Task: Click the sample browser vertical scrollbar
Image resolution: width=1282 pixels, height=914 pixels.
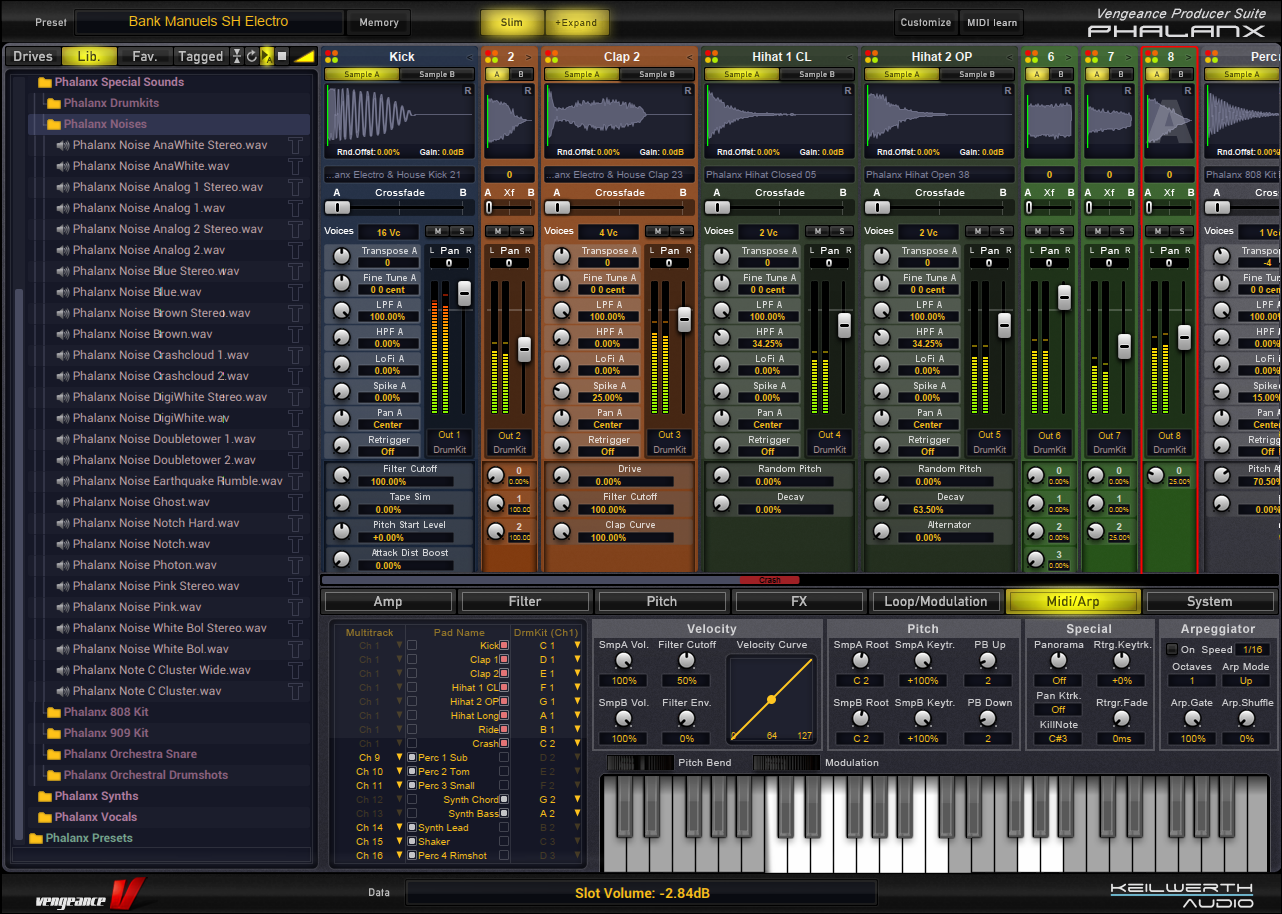Action: pyautogui.click(x=18, y=565)
